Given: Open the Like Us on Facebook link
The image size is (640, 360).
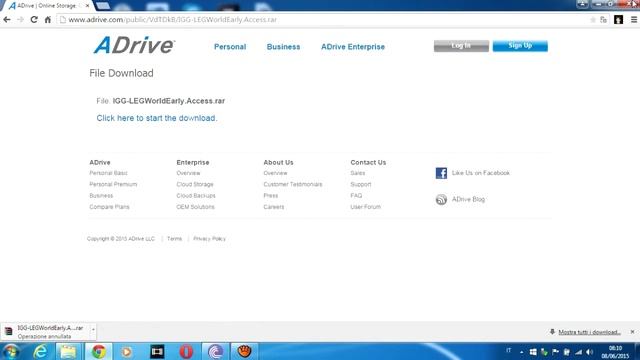Looking at the screenshot, I should click(481, 173).
